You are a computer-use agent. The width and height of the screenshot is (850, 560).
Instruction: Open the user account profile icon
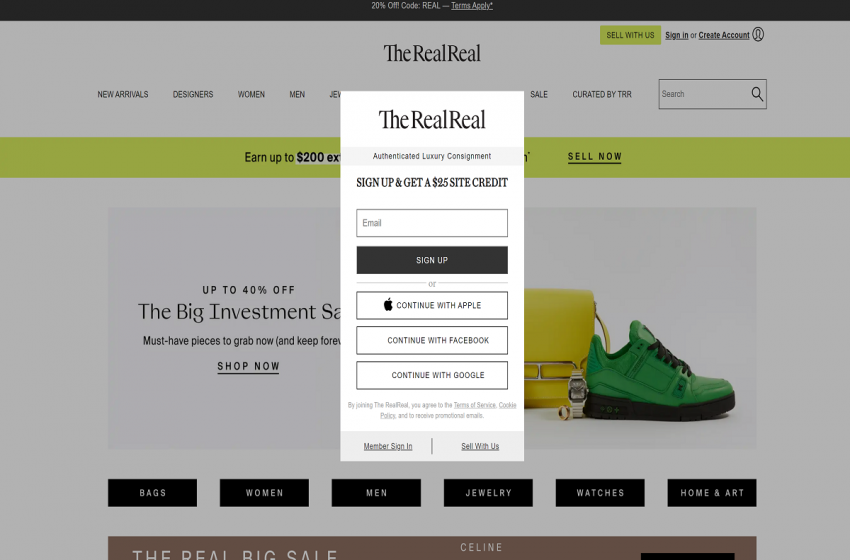758,35
